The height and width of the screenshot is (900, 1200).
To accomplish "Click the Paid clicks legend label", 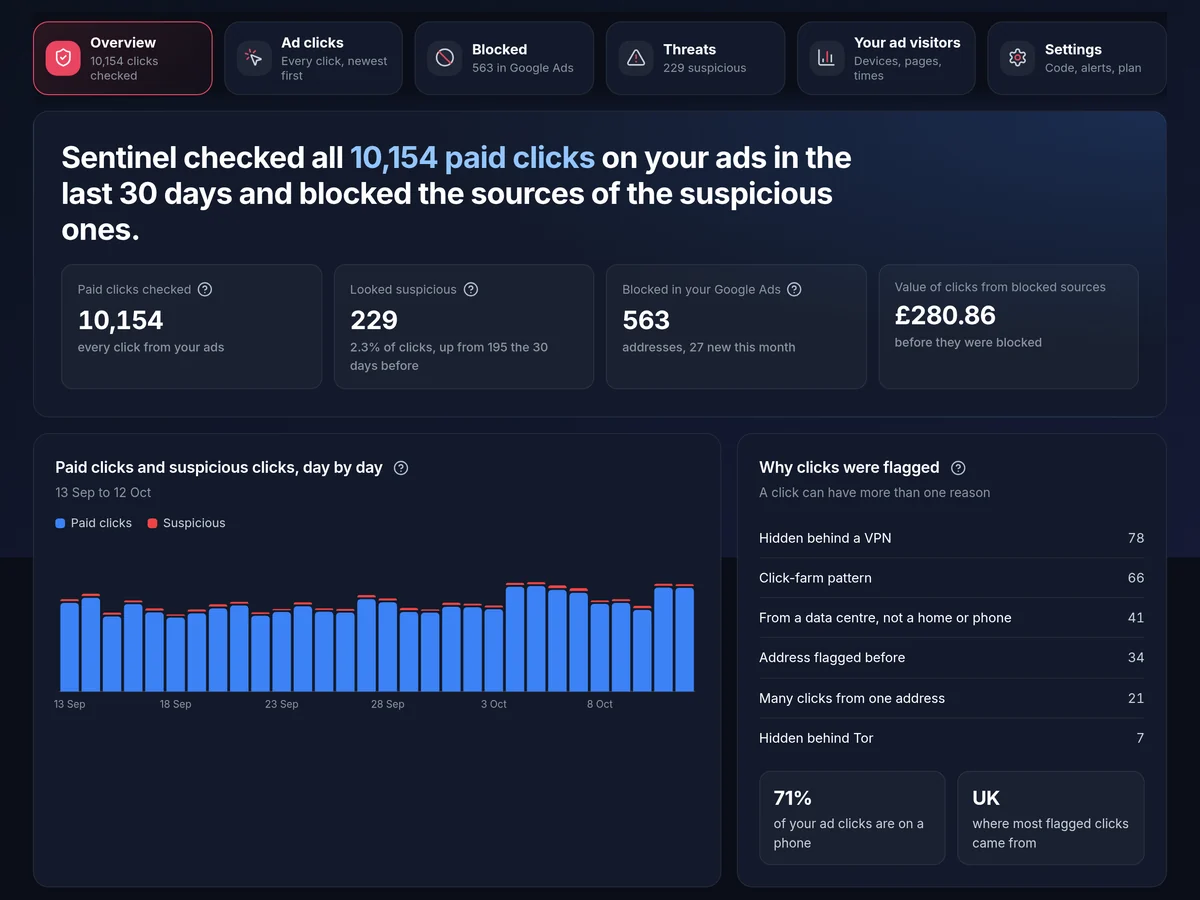I will [x=101, y=523].
